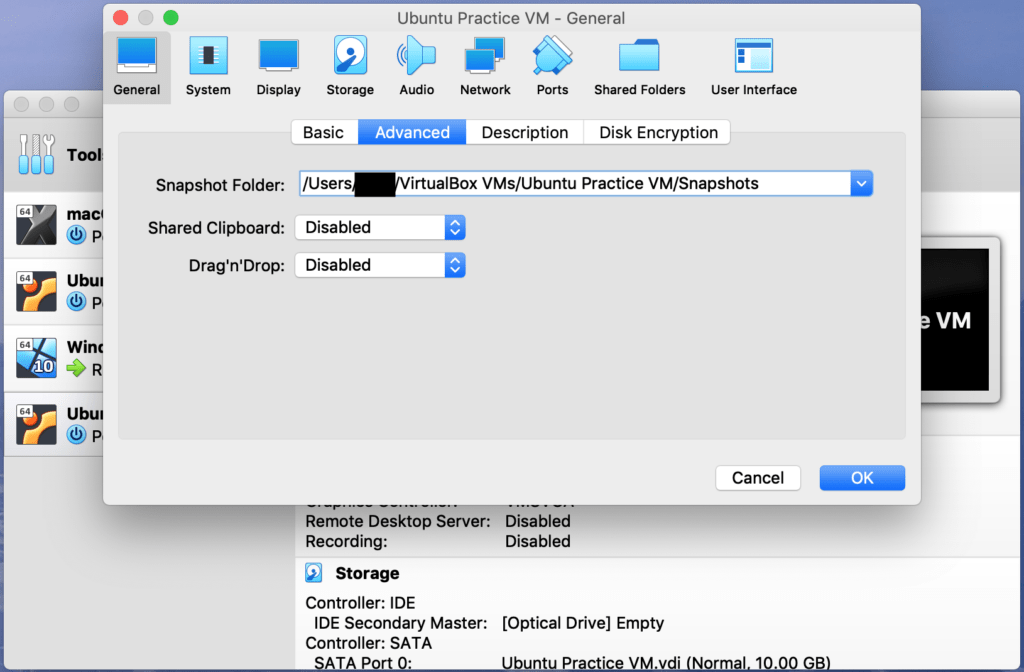Close the settings dialog with red button

[x=121, y=18]
